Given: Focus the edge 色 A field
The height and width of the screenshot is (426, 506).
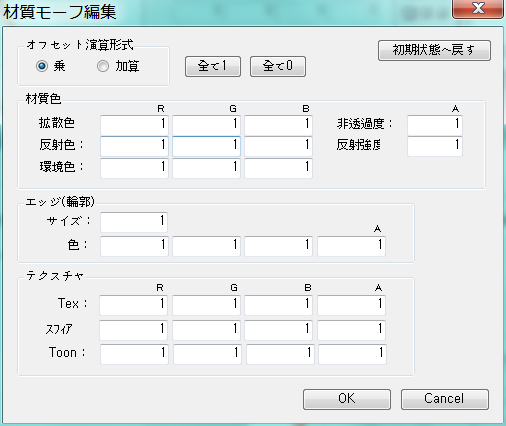Looking at the screenshot, I should [351, 246].
